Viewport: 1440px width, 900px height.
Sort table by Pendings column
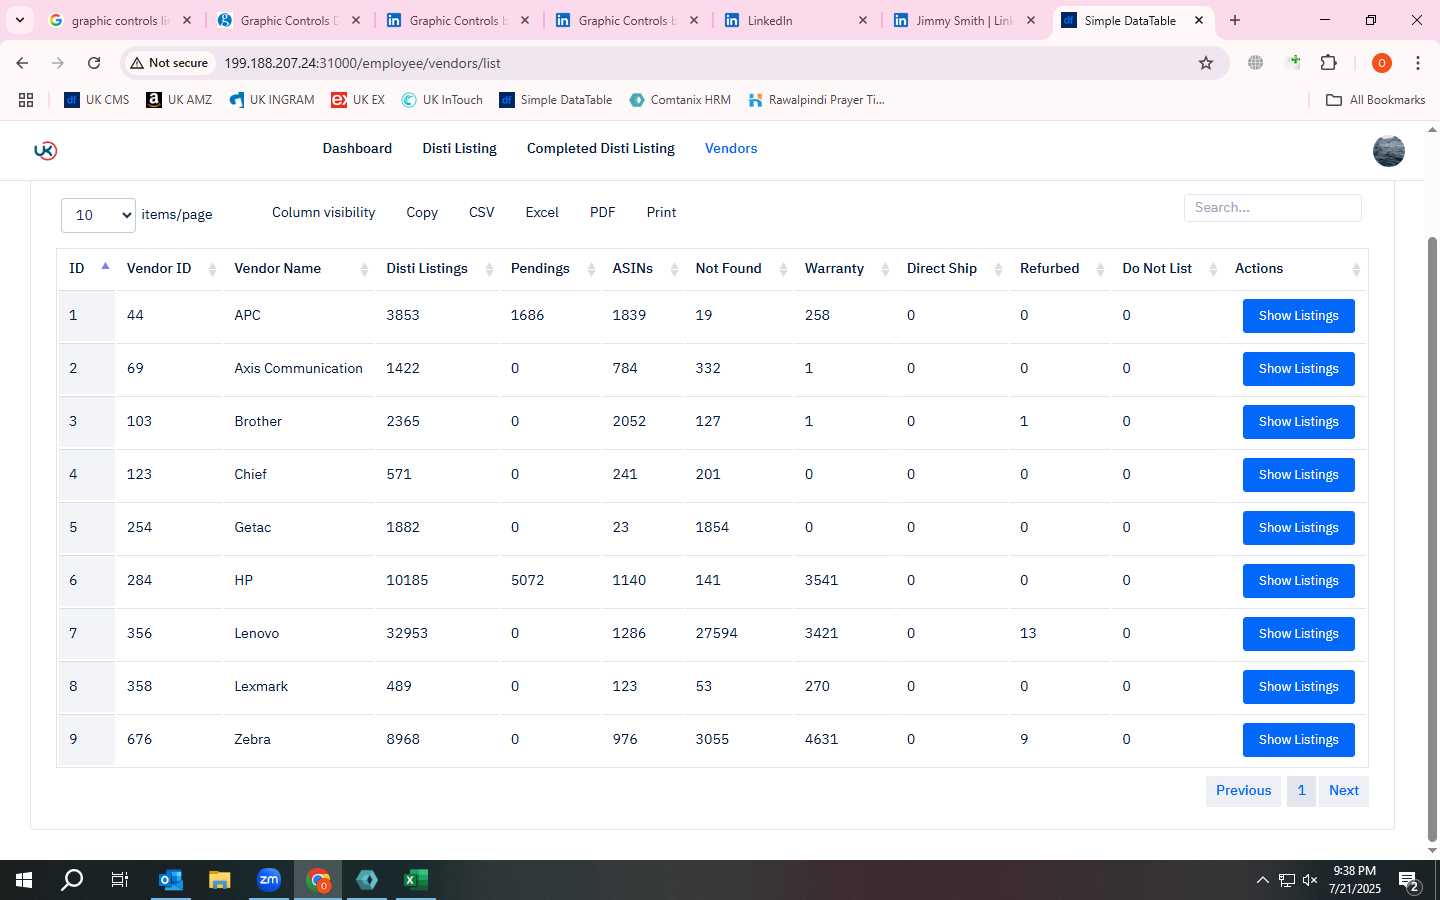pos(550,268)
